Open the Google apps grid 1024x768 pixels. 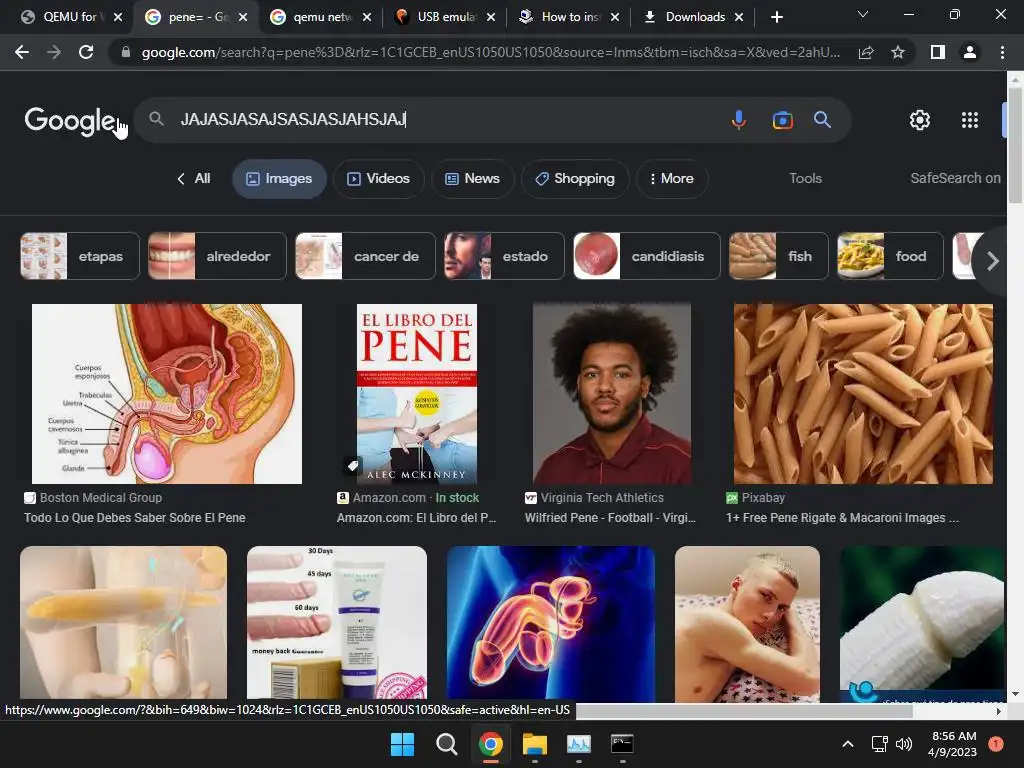click(970, 120)
